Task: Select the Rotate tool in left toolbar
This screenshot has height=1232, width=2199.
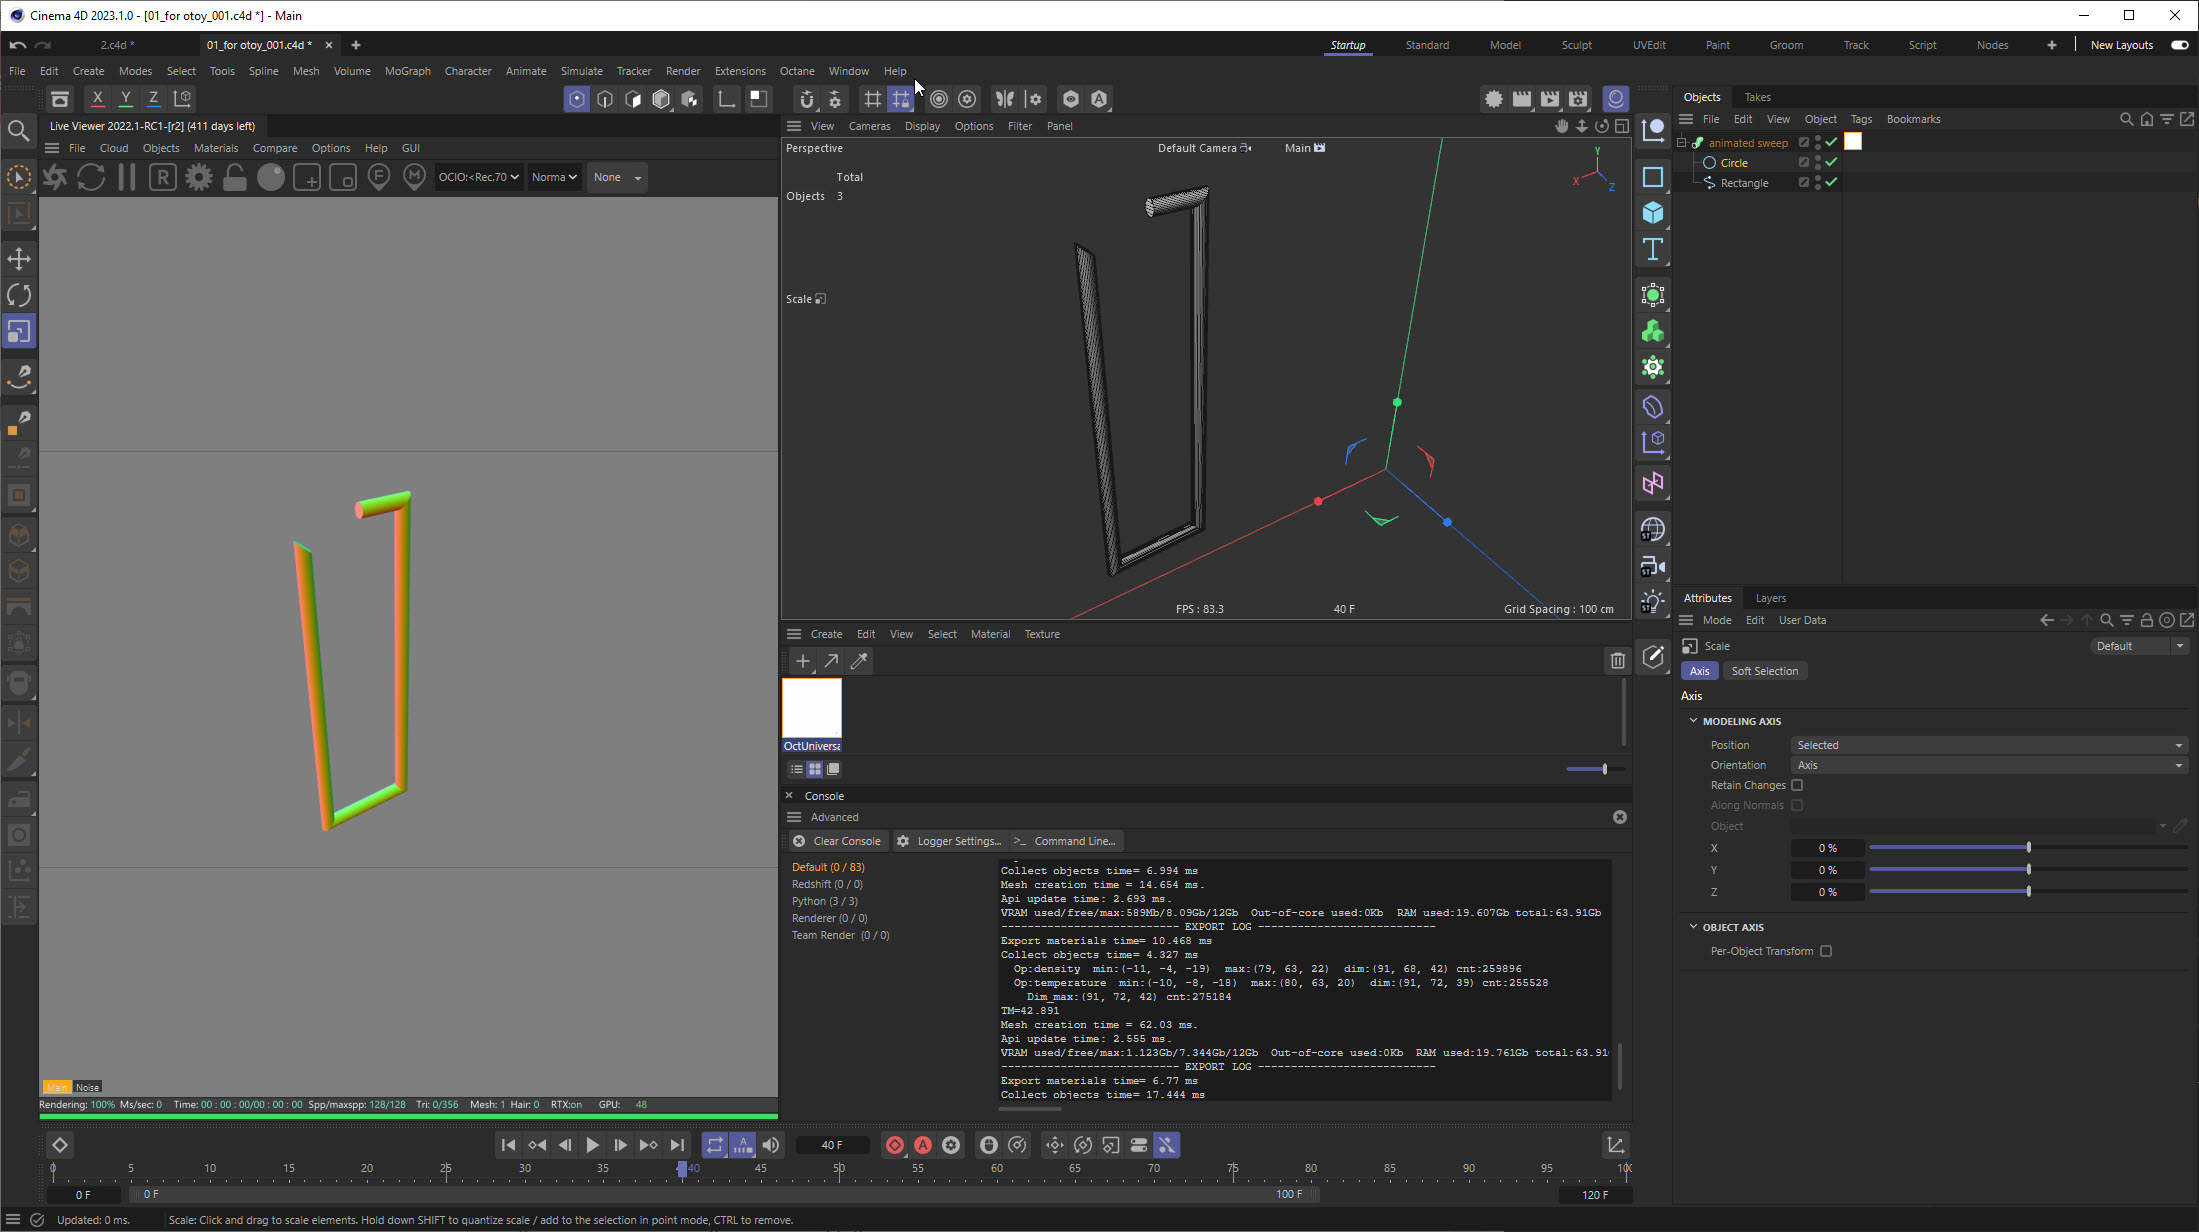Action: pyautogui.click(x=19, y=295)
